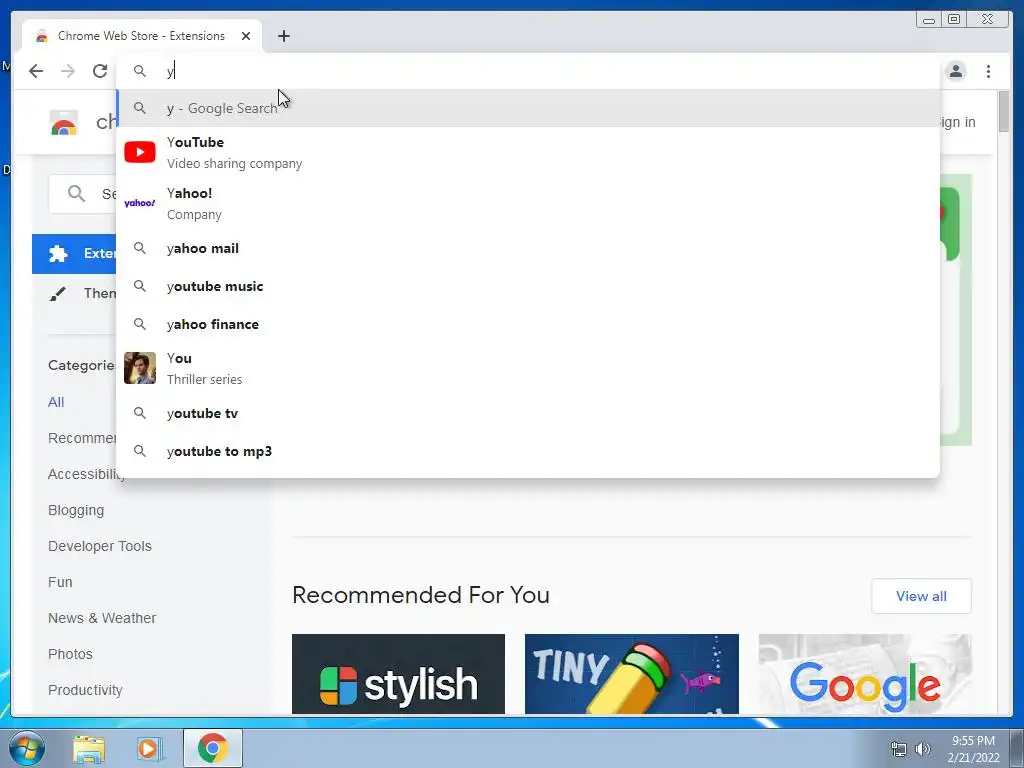Open the Stylish extension card
This screenshot has height=768, width=1024.
point(398,674)
